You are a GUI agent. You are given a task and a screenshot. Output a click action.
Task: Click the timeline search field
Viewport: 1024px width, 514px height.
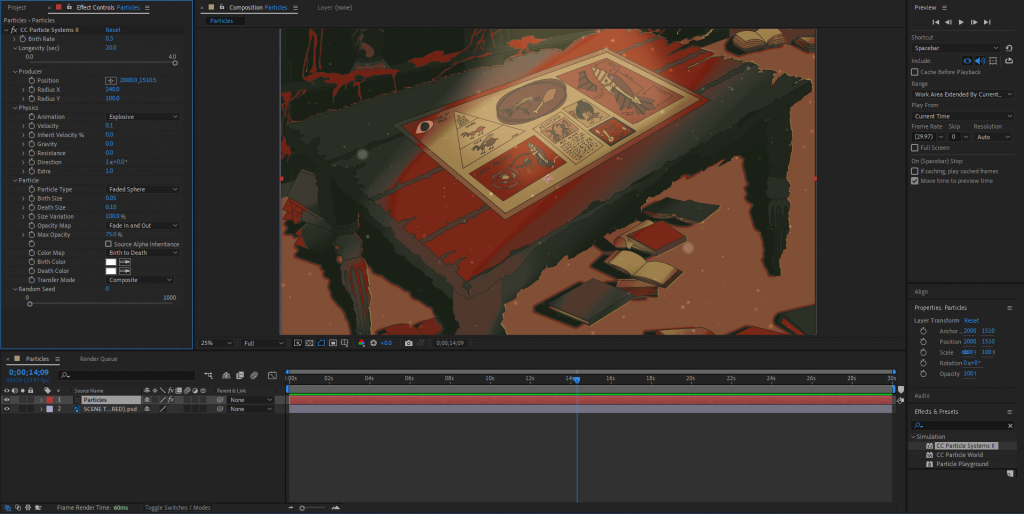[127, 375]
